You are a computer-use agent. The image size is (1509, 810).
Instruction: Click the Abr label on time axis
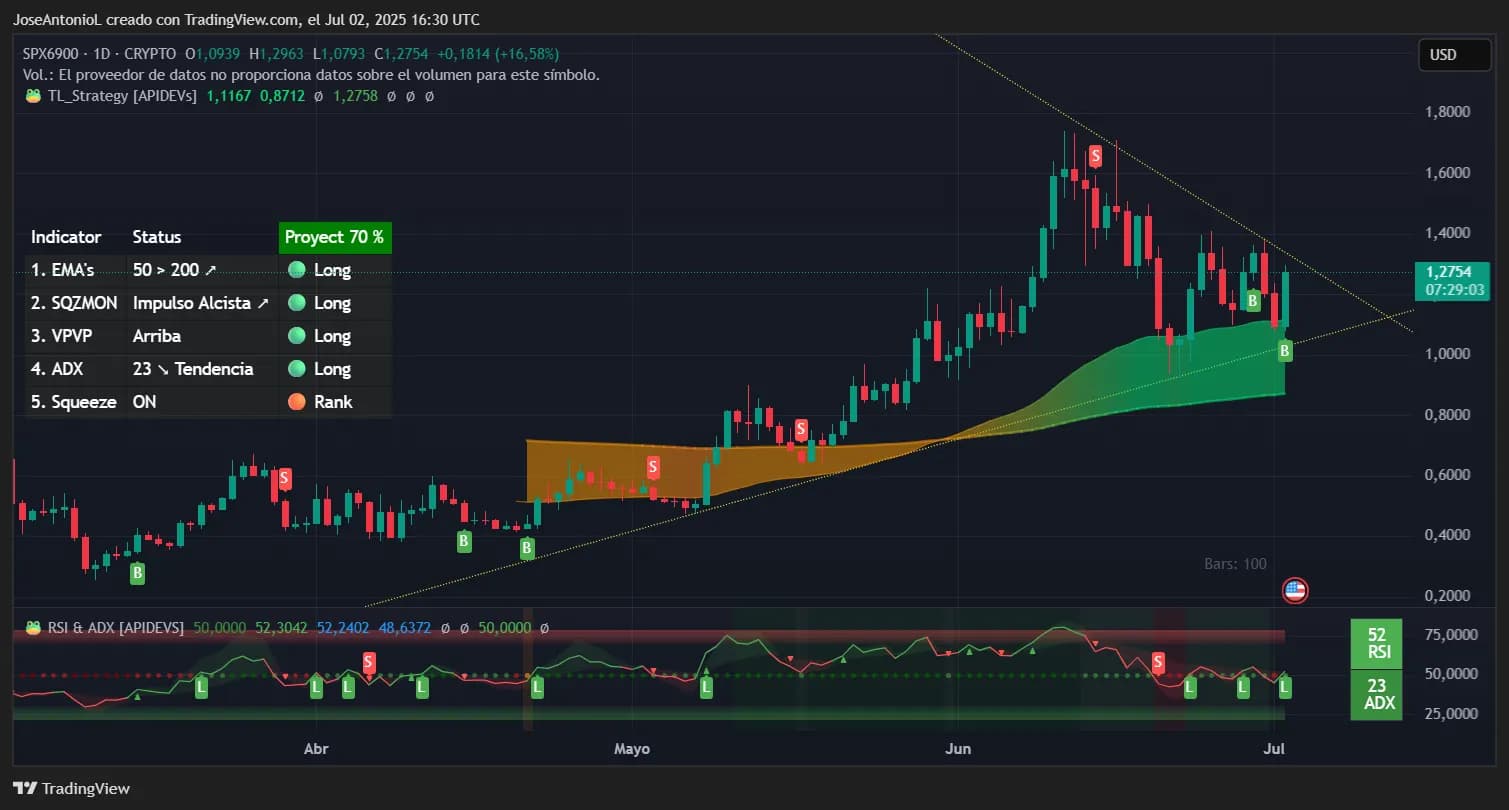pyautogui.click(x=316, y=749)
